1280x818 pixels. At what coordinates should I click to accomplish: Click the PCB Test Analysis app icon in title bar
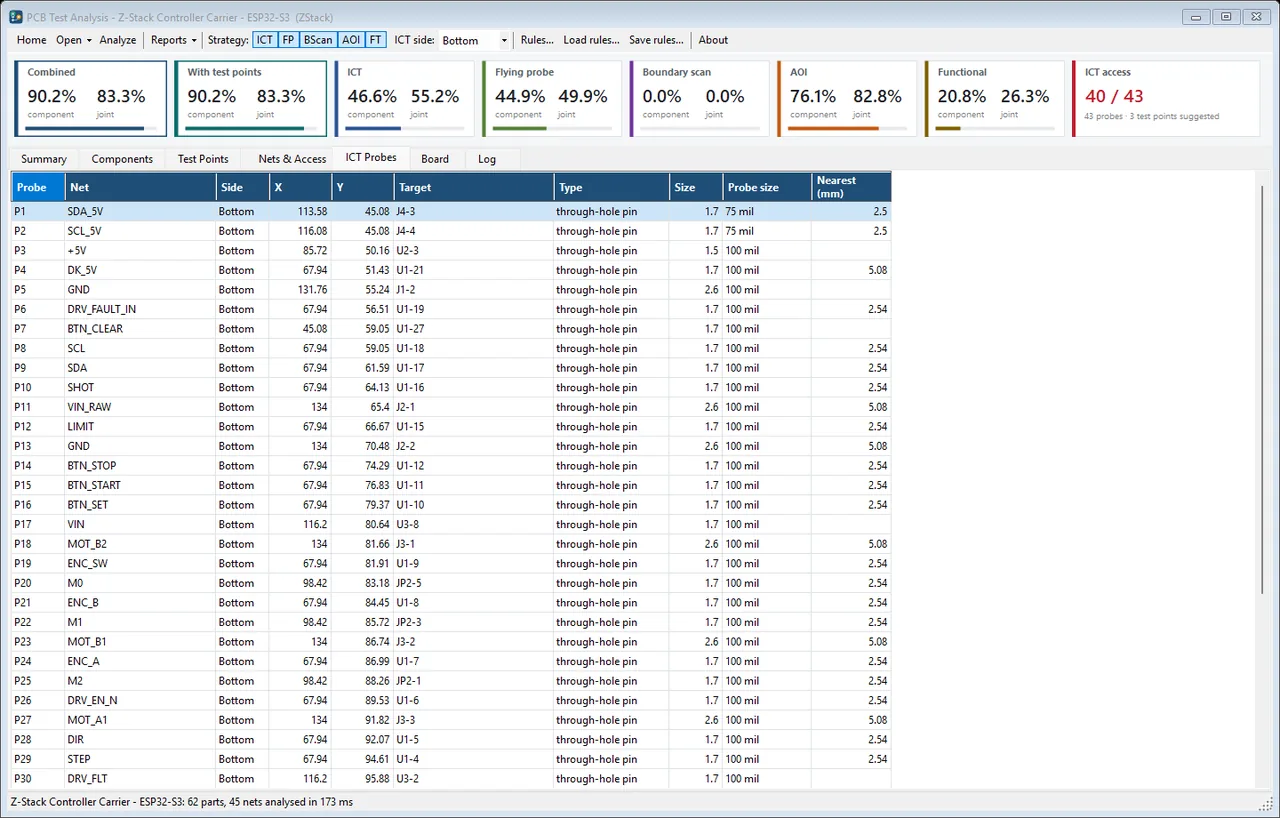[x=16, y=17]
